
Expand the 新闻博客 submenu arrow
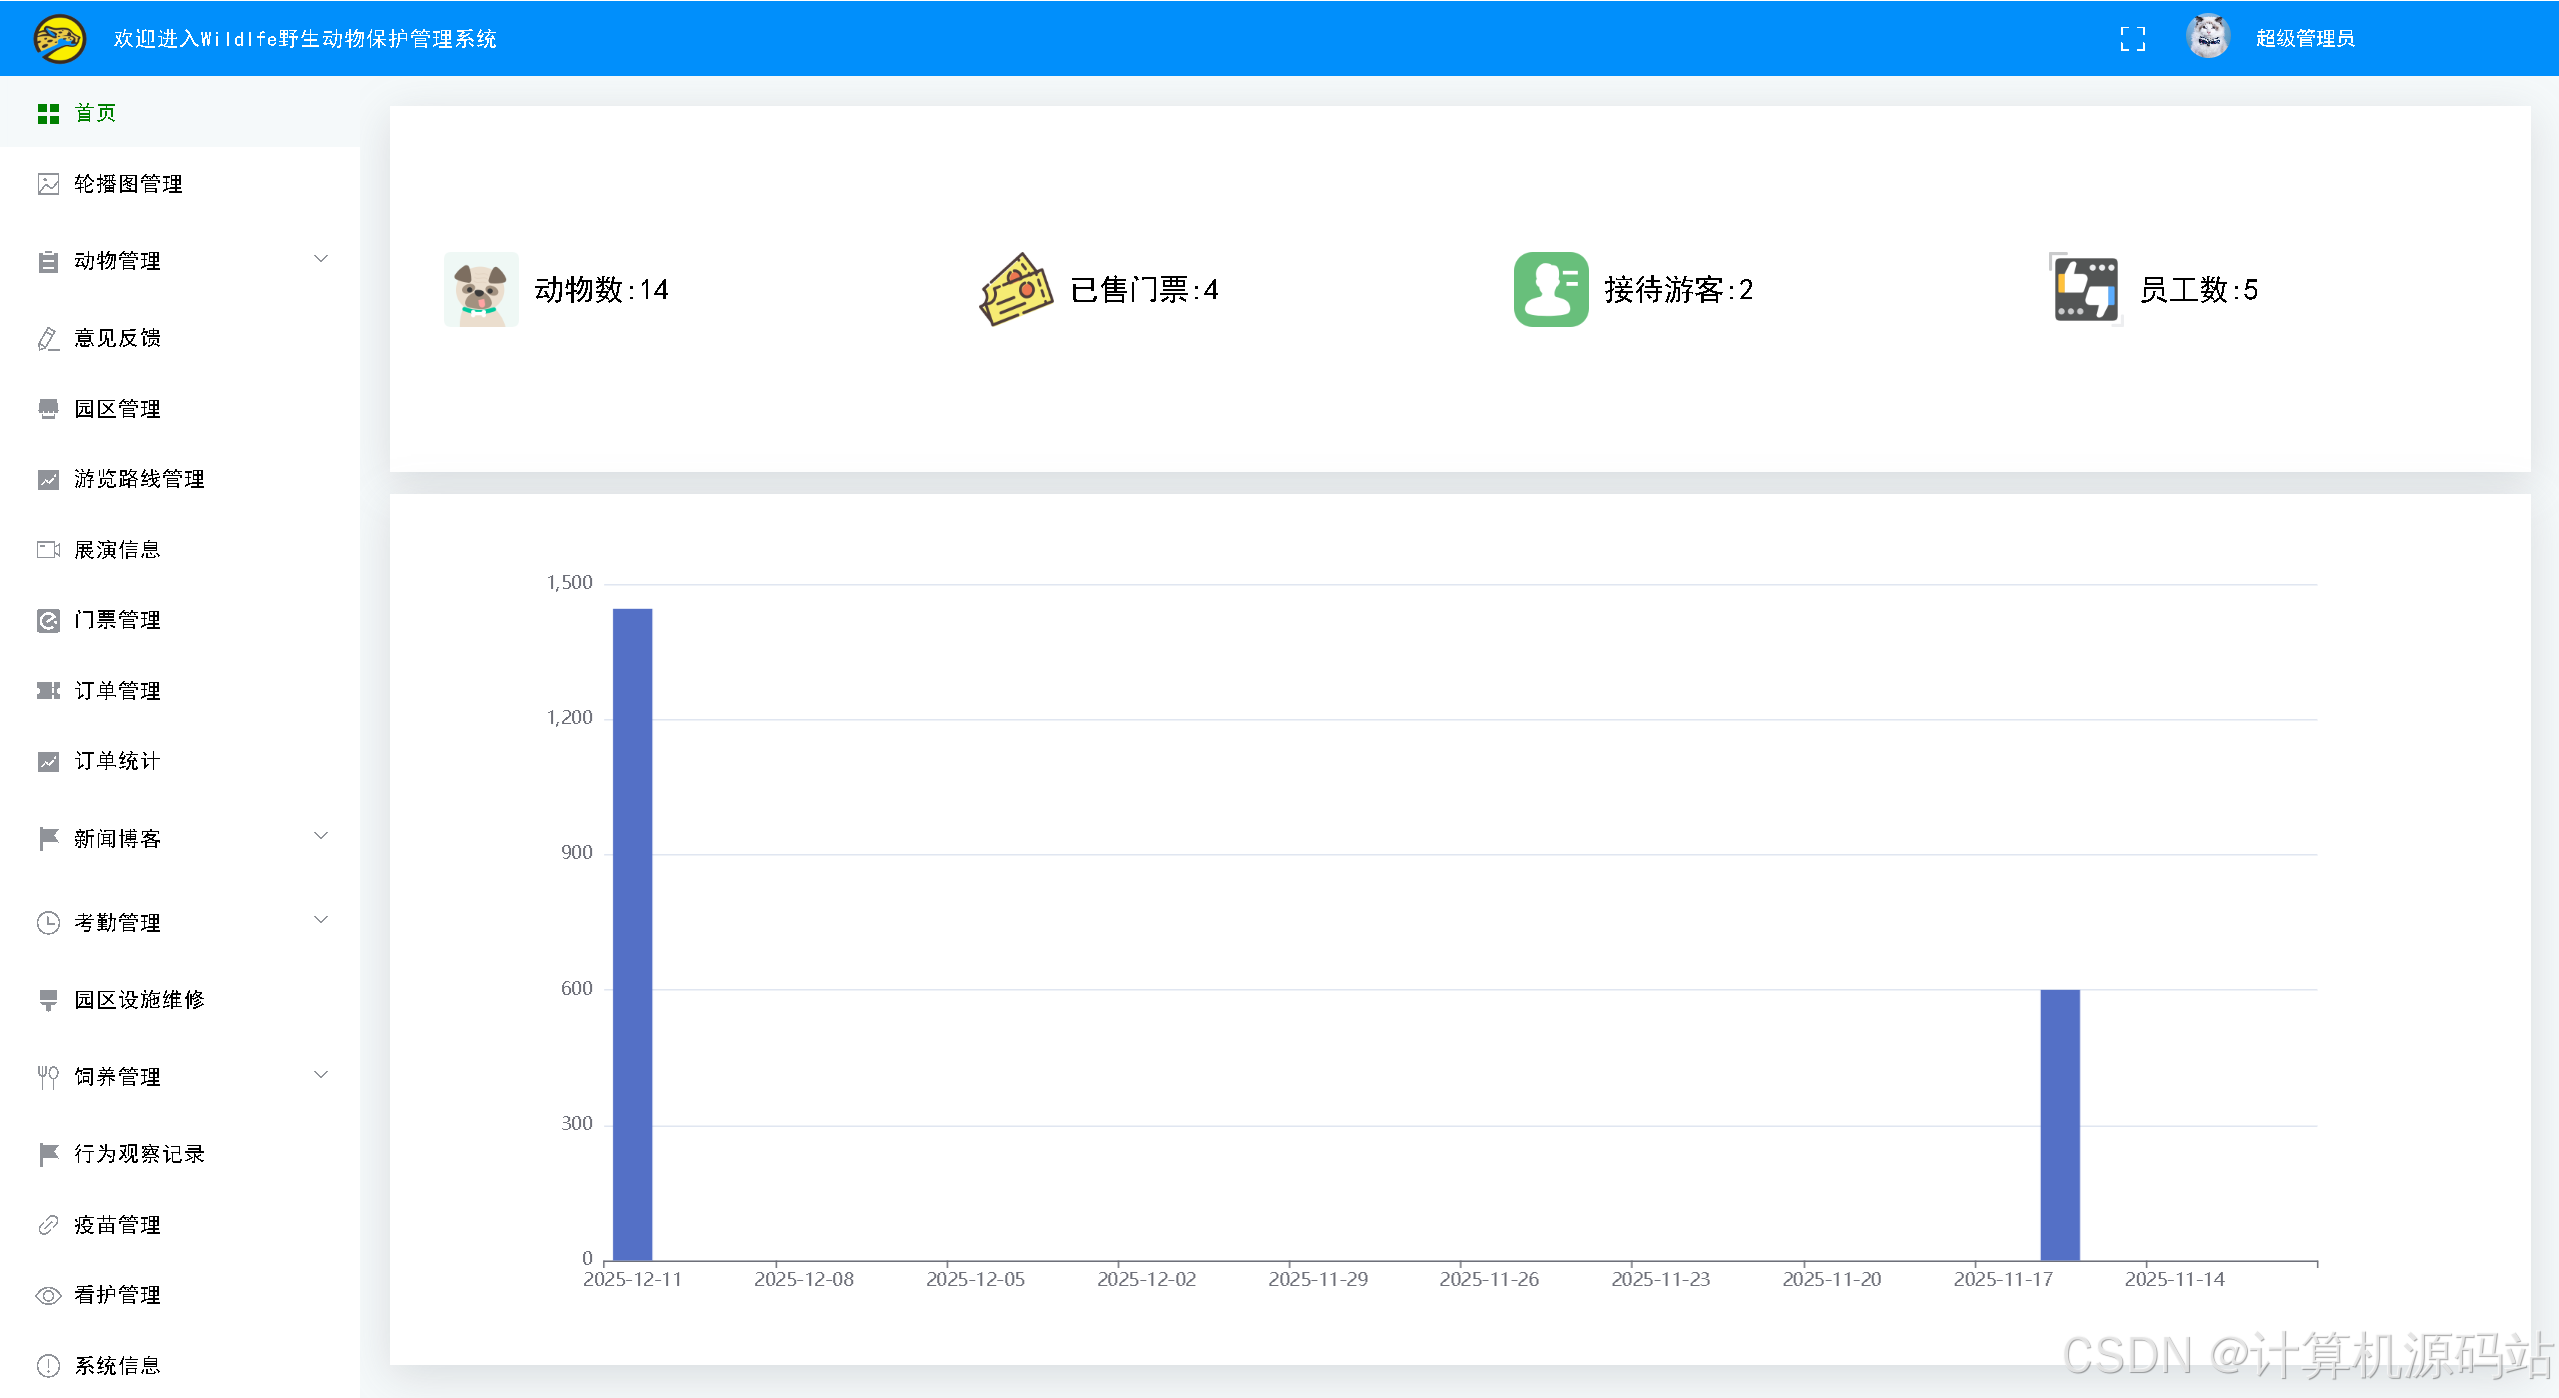point(321,836)
